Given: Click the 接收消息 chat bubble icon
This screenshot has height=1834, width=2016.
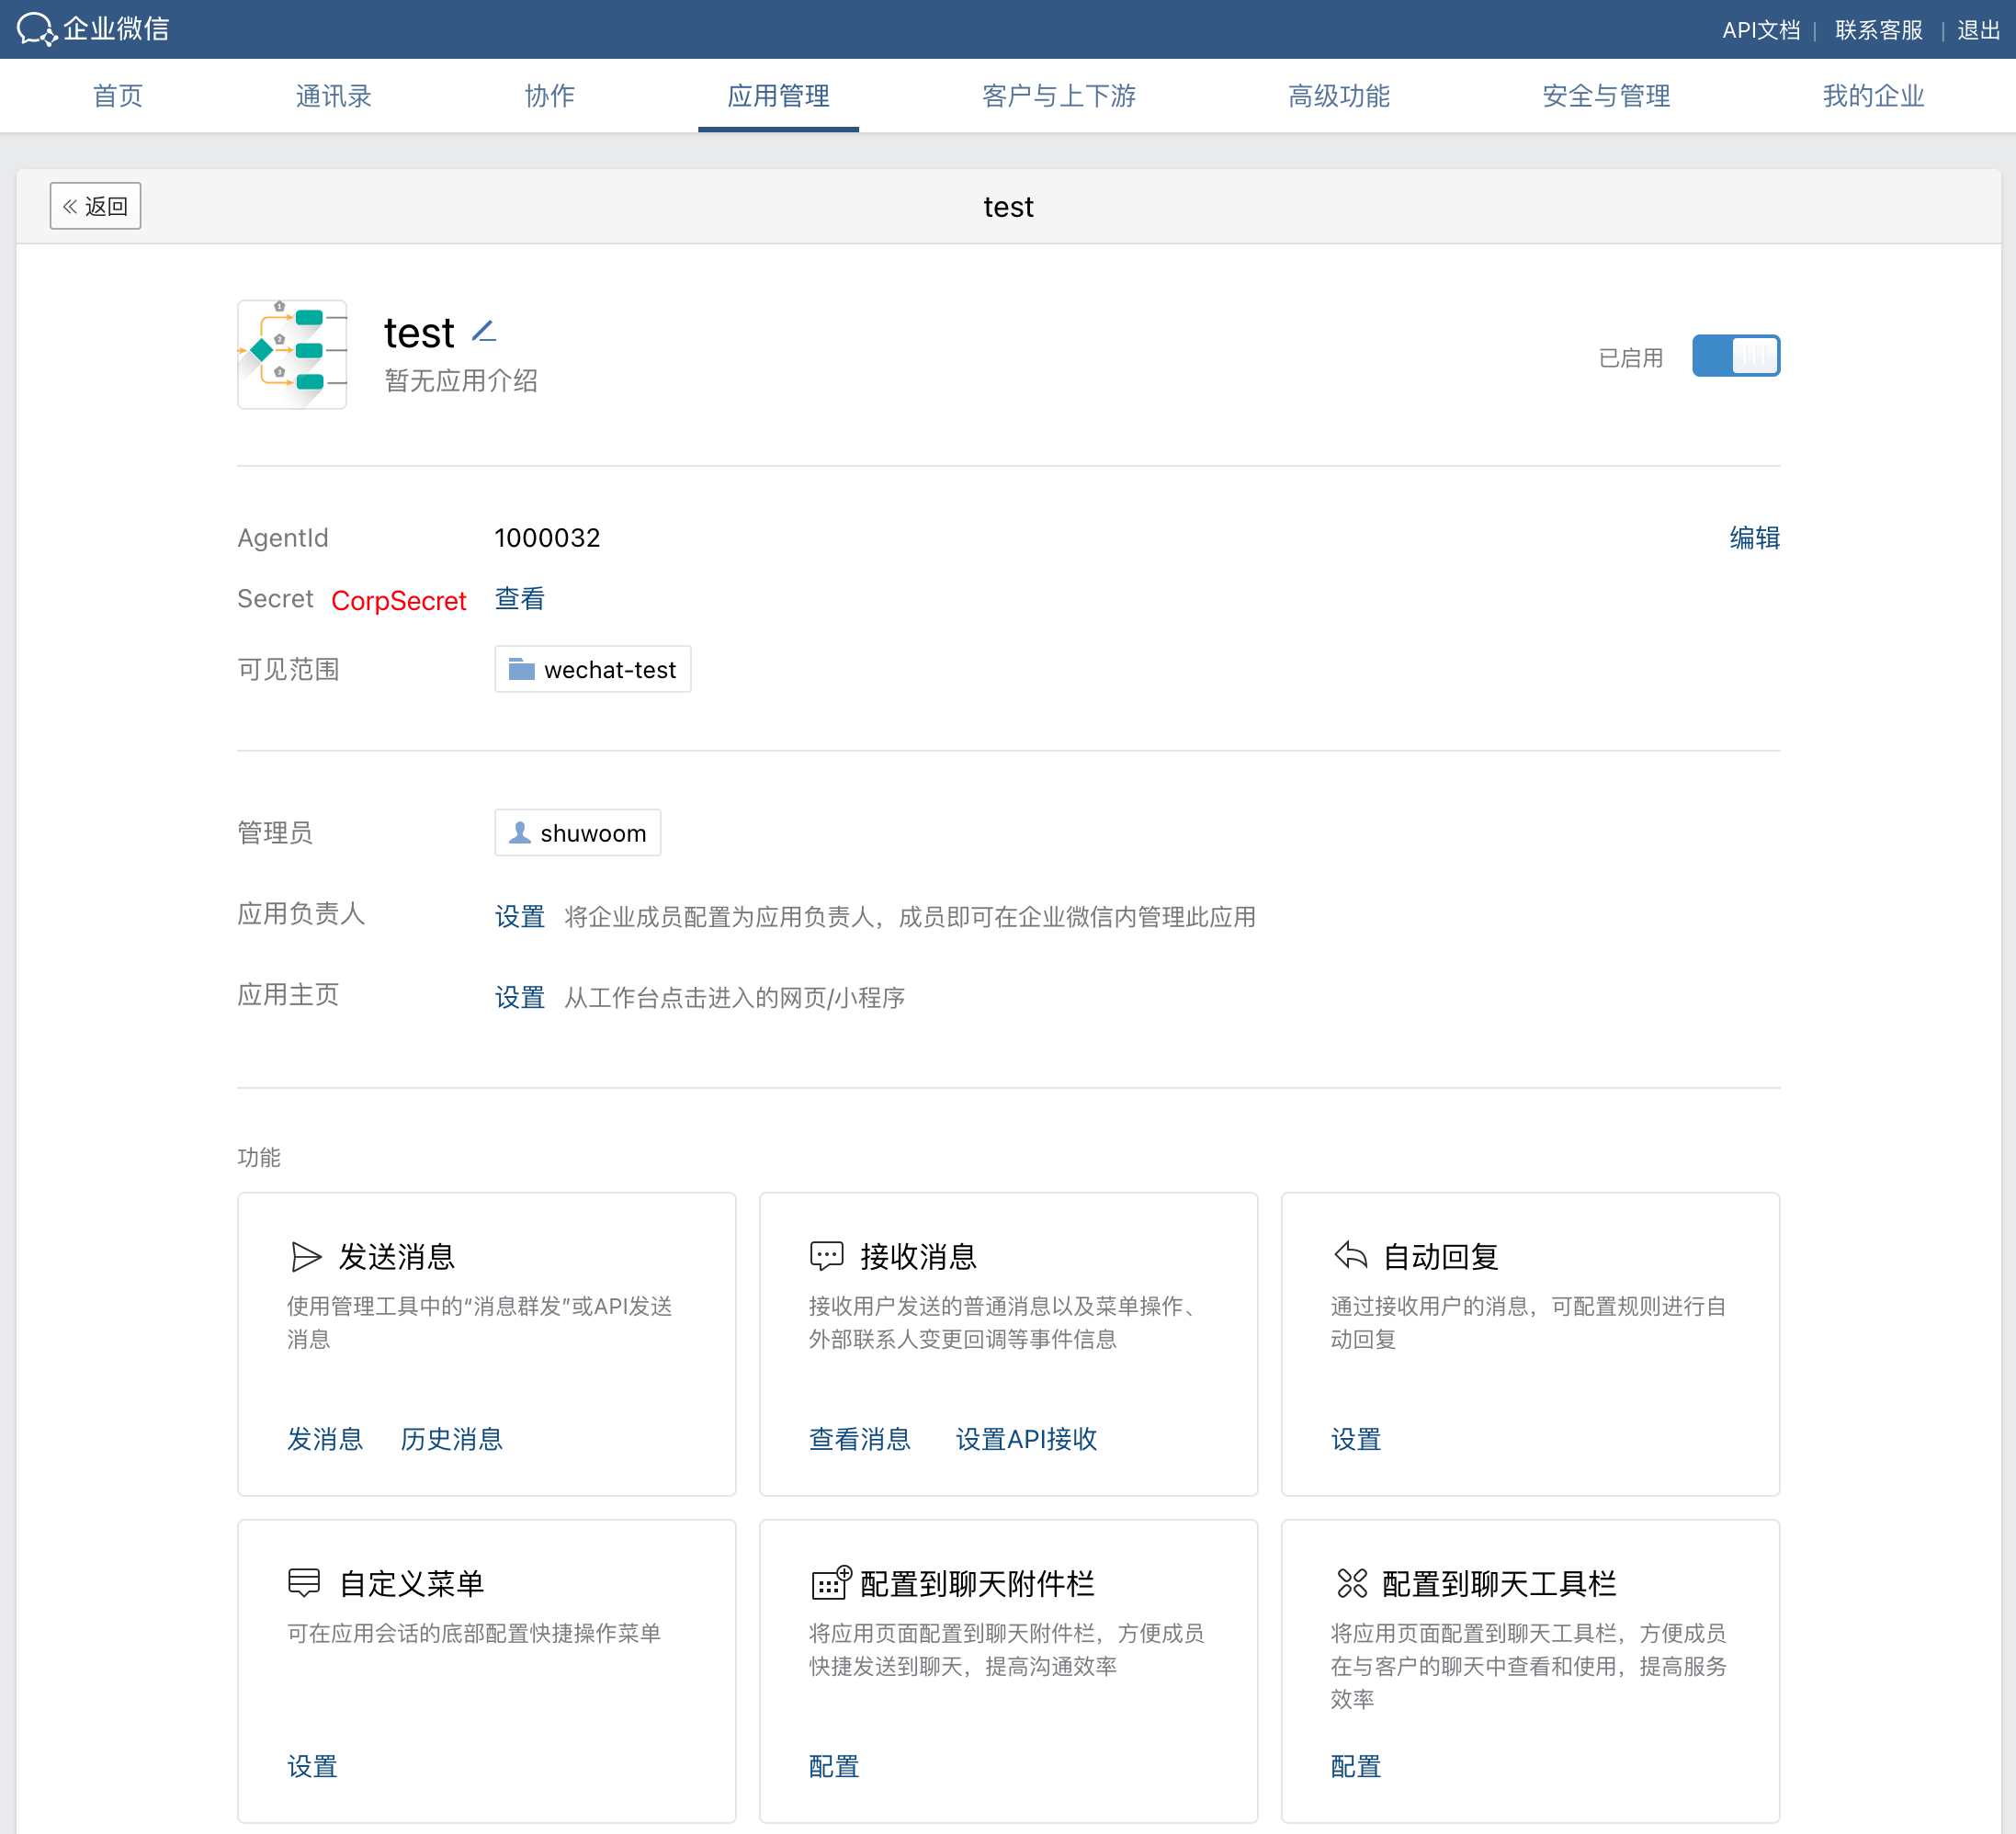Looking at the screenshot, I should (827, 1256).
